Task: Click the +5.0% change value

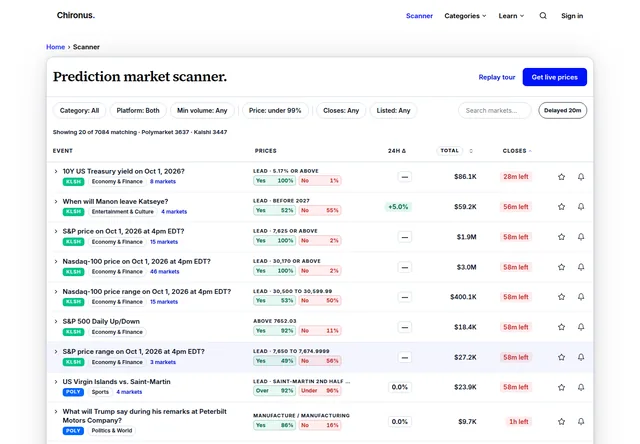Action: point(398,207)
